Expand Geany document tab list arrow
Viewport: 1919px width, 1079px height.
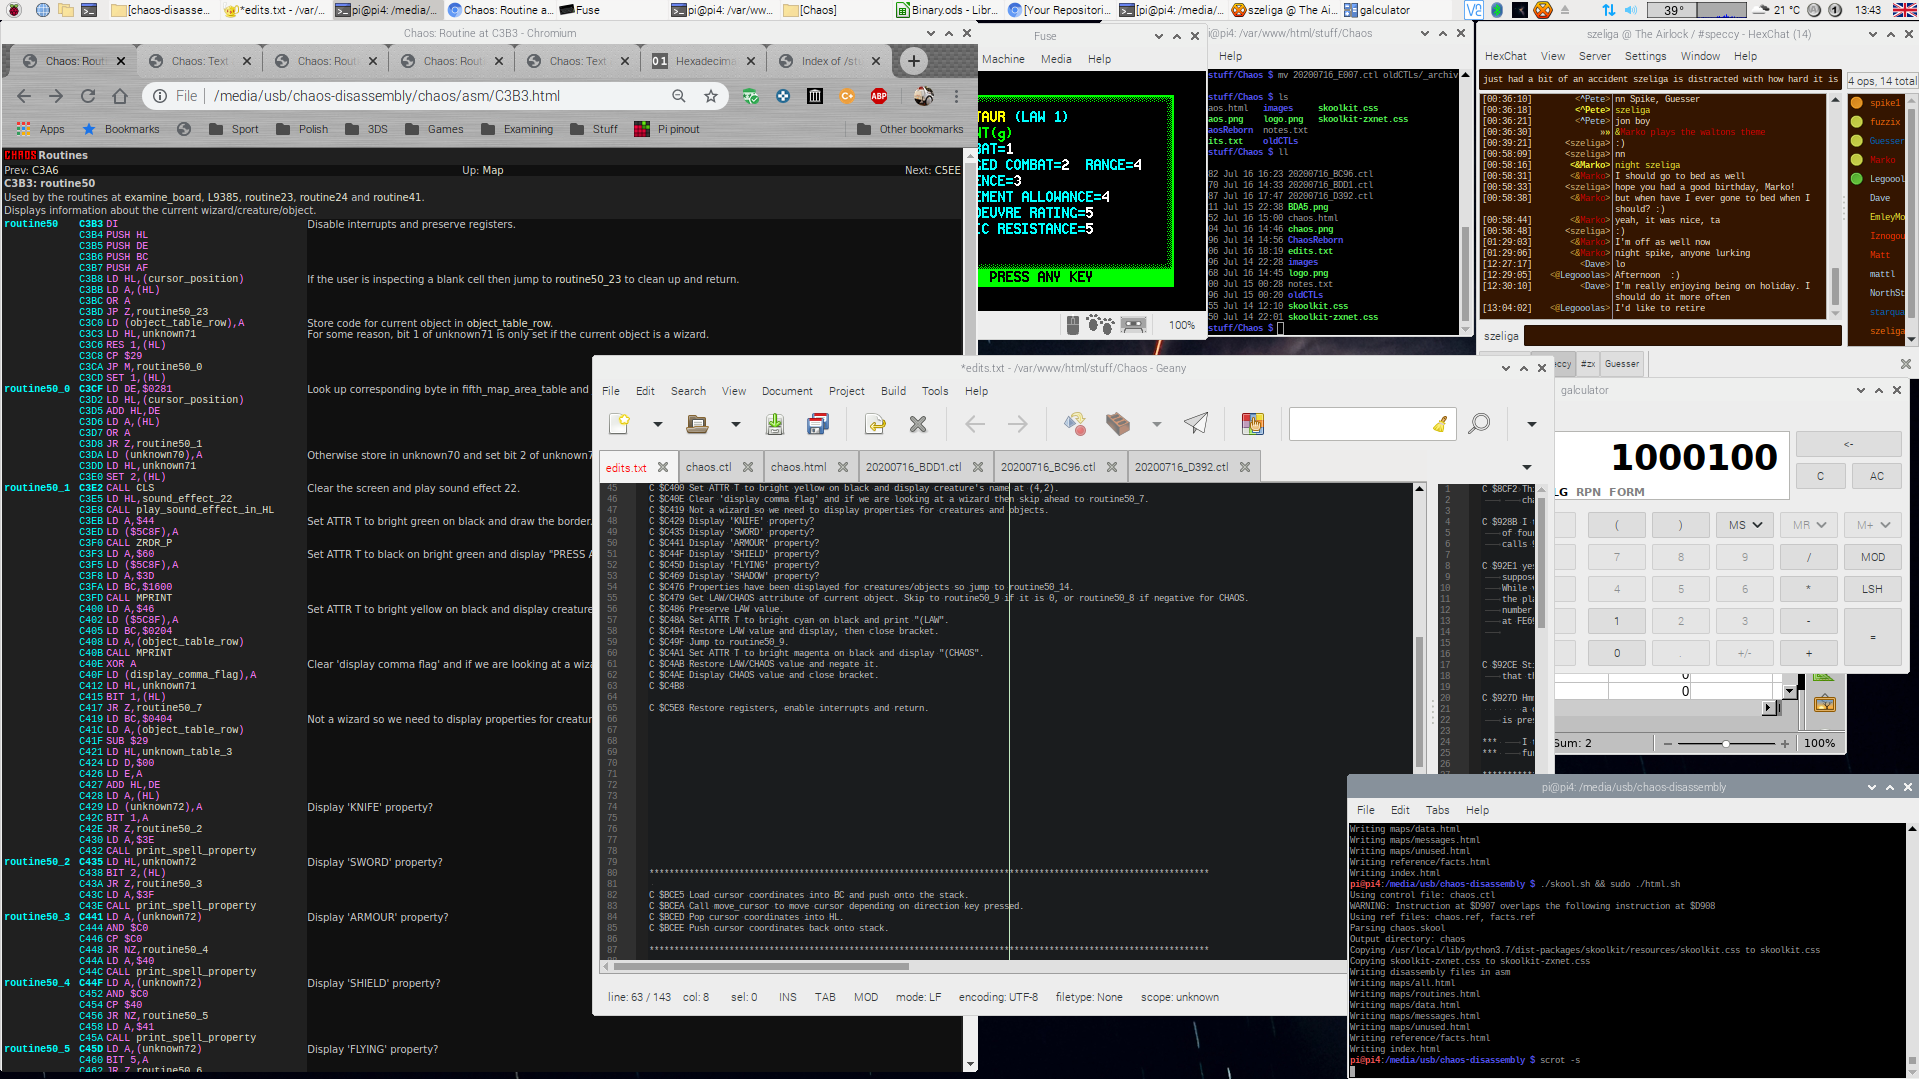point(1526,467)
